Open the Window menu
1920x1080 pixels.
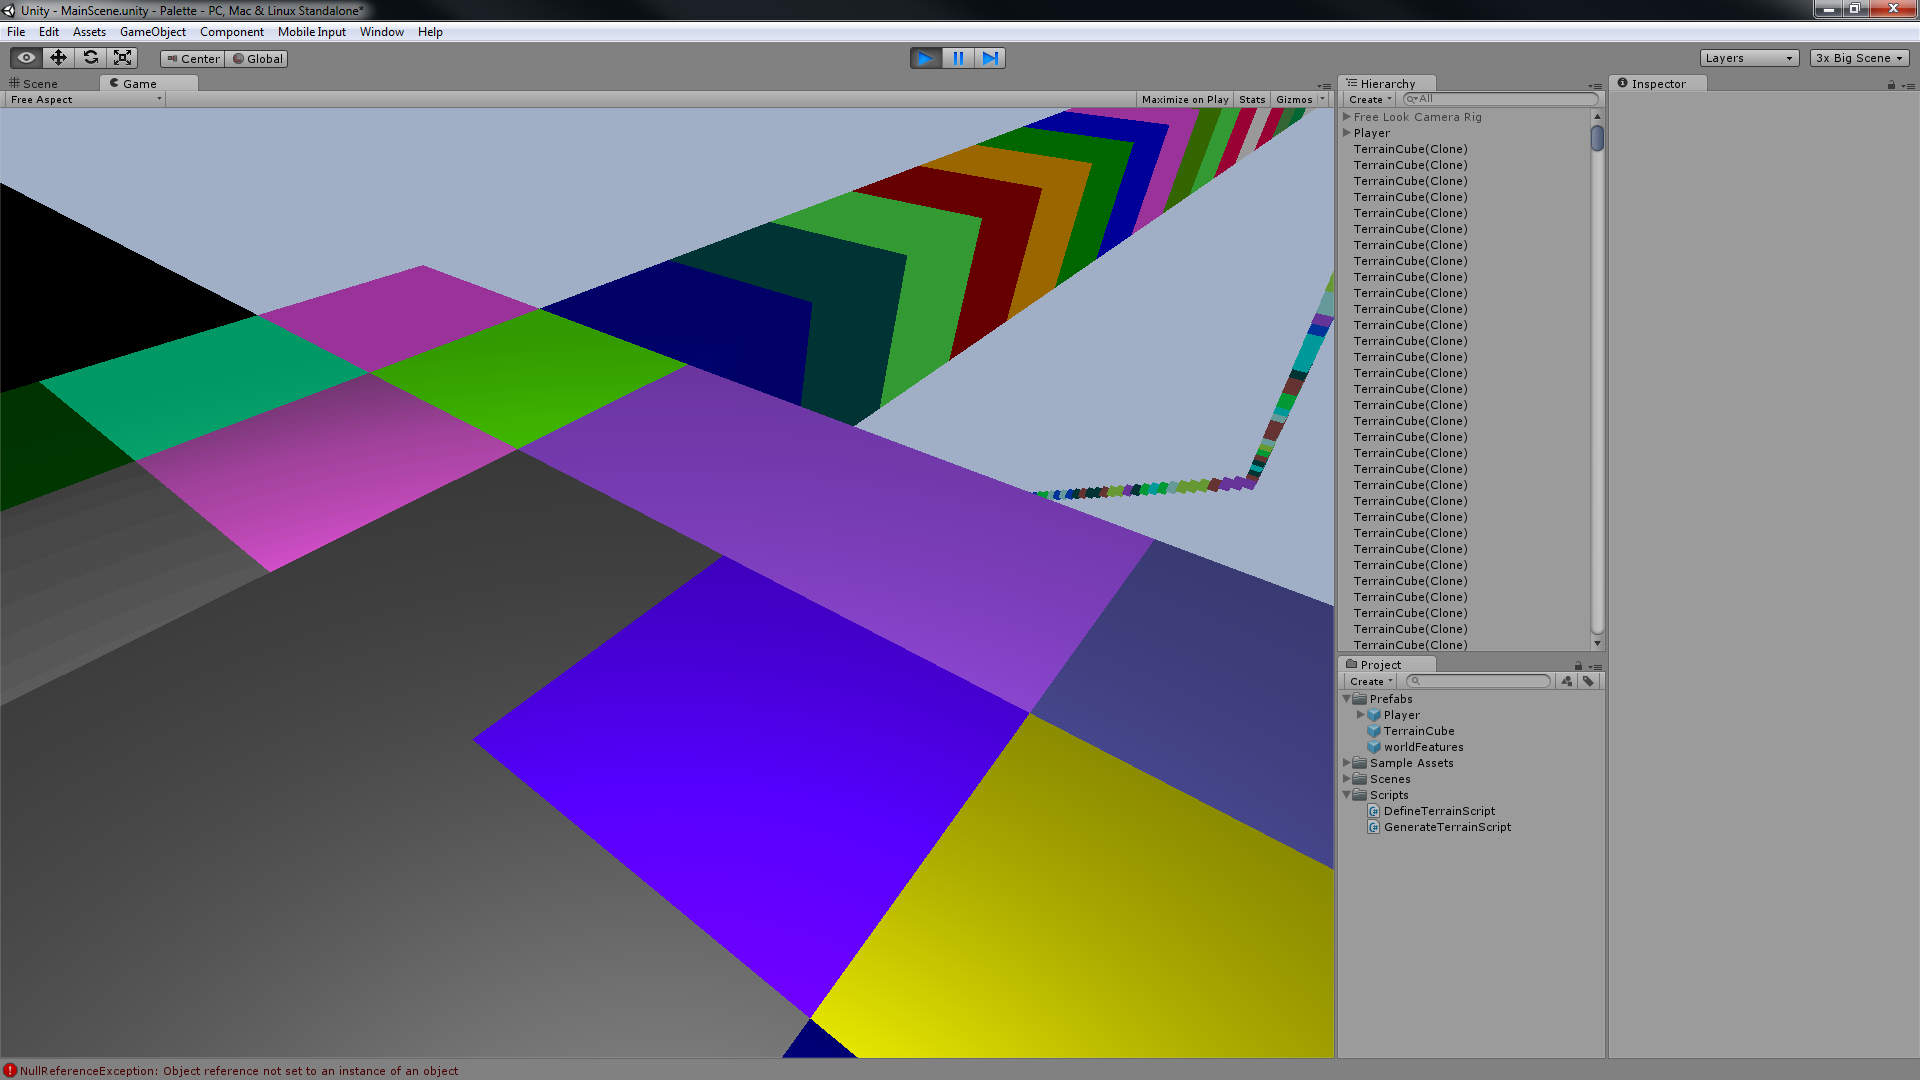382,32
